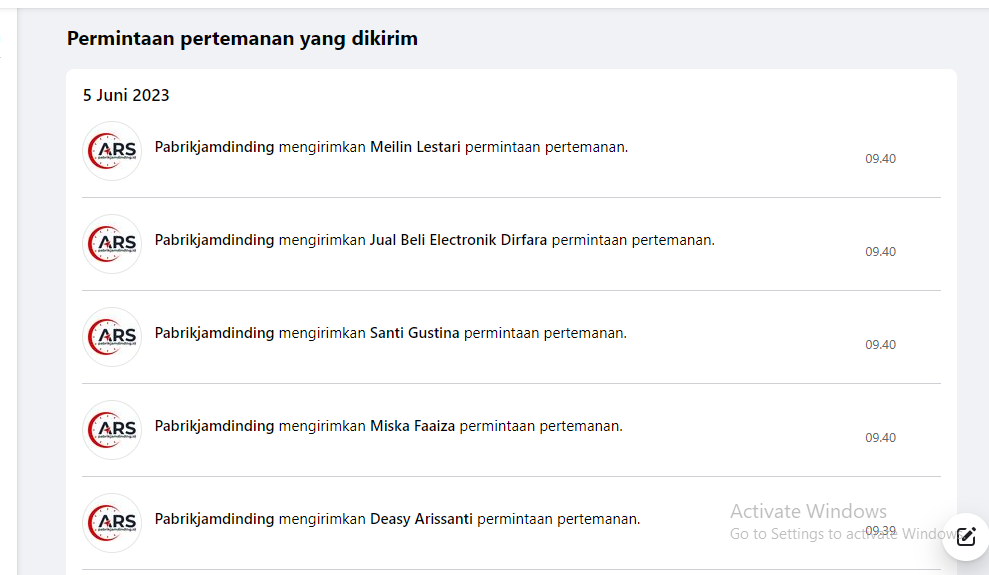Click the 09.40 timestamp of Santi Gustina entry

[880, 345]
